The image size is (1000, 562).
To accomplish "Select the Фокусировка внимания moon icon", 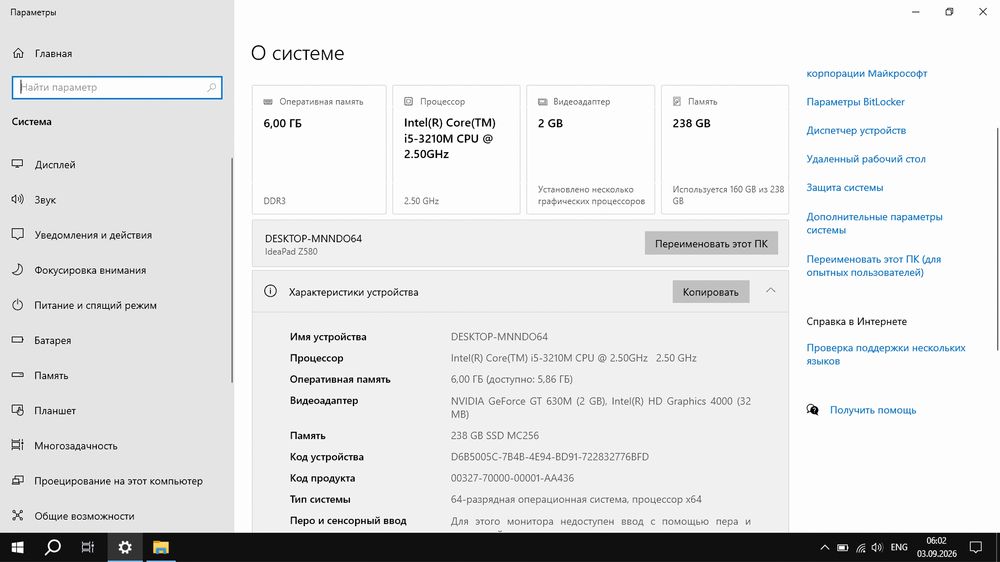I will tap(17, 270).
